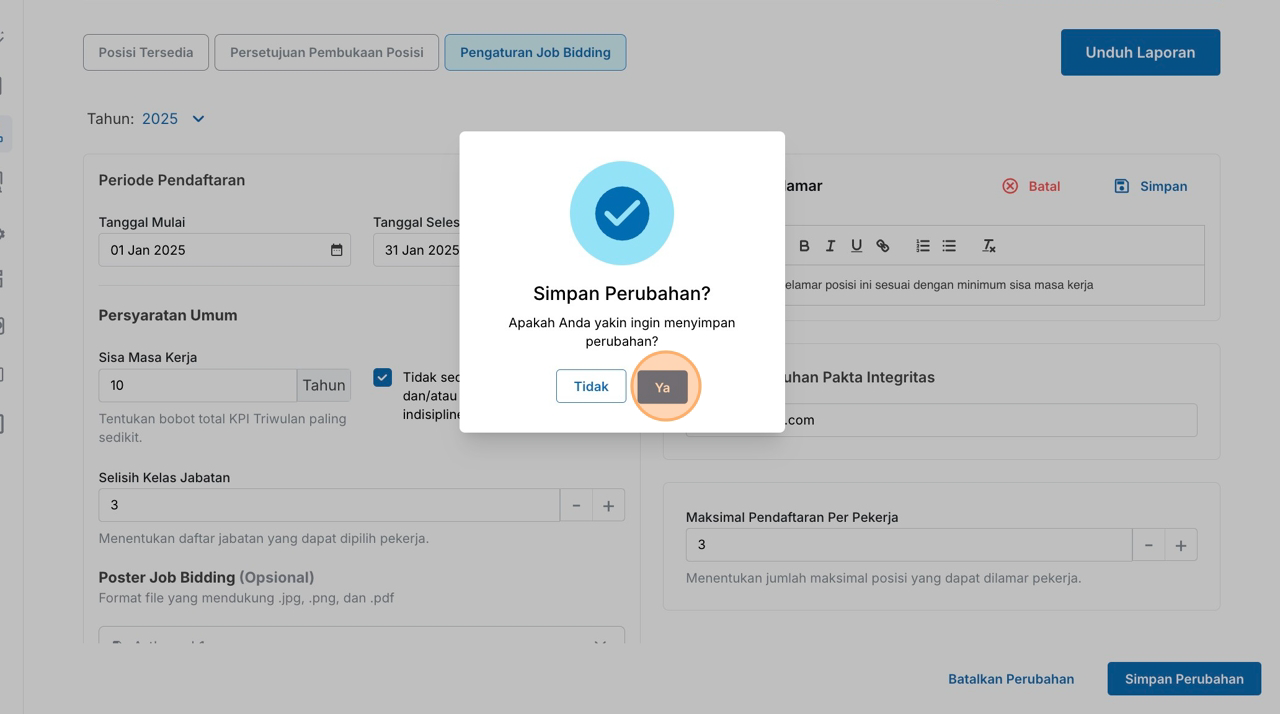Screen dimensions: 1280x714
Task: Toggle bold formatting in the editor
Action: point(804,246)
